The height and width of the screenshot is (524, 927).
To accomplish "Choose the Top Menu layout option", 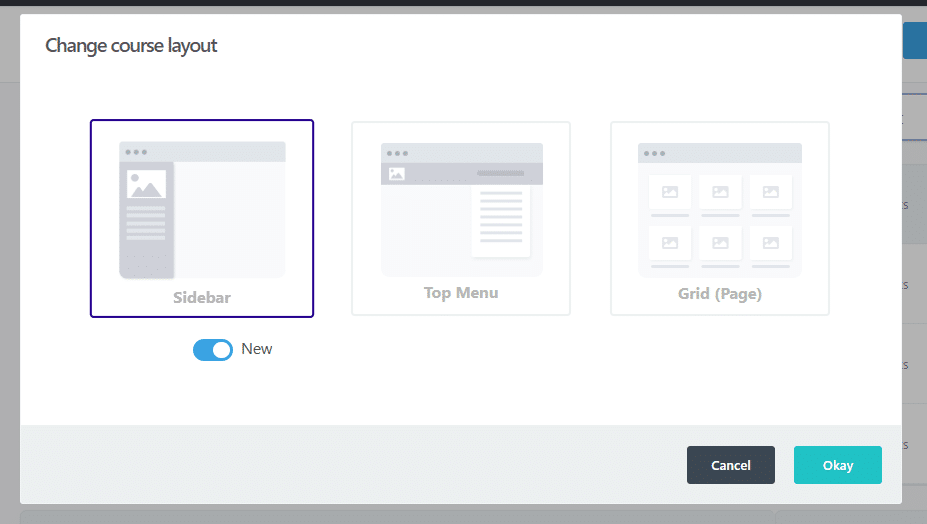I will point(461,218).
